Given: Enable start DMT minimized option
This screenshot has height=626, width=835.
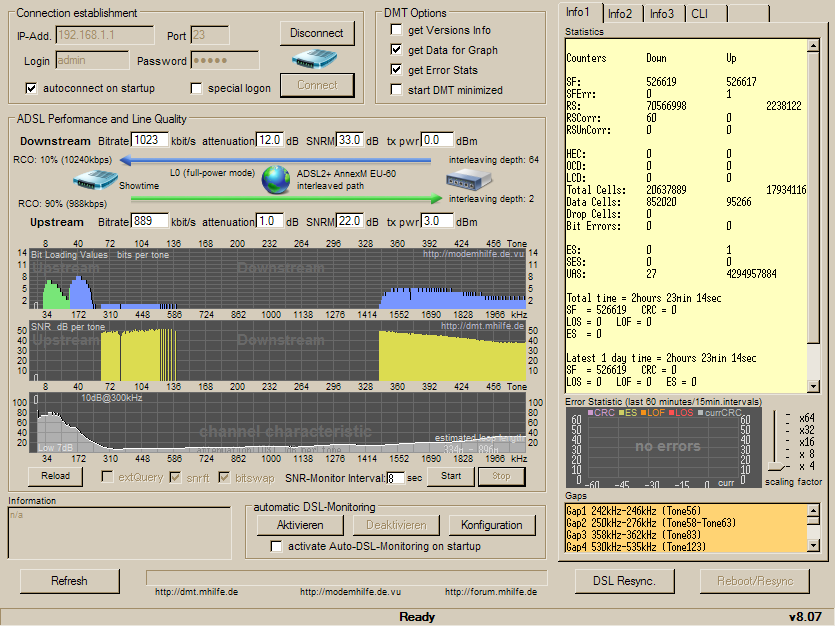Looking at the screenshot, I should pos(396,89).
